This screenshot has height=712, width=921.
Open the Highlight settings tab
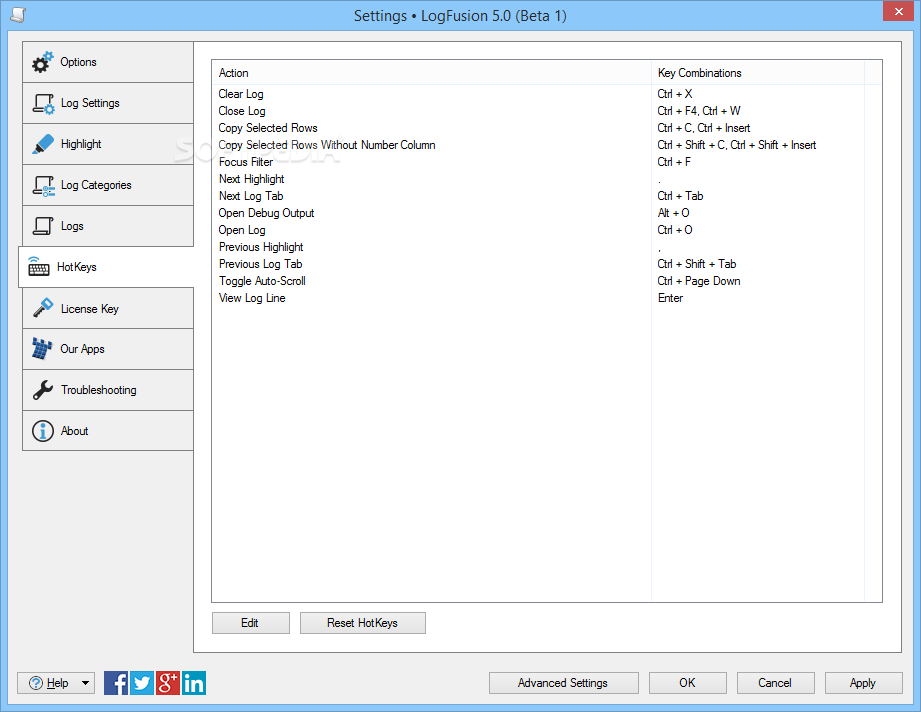point(108,145)
